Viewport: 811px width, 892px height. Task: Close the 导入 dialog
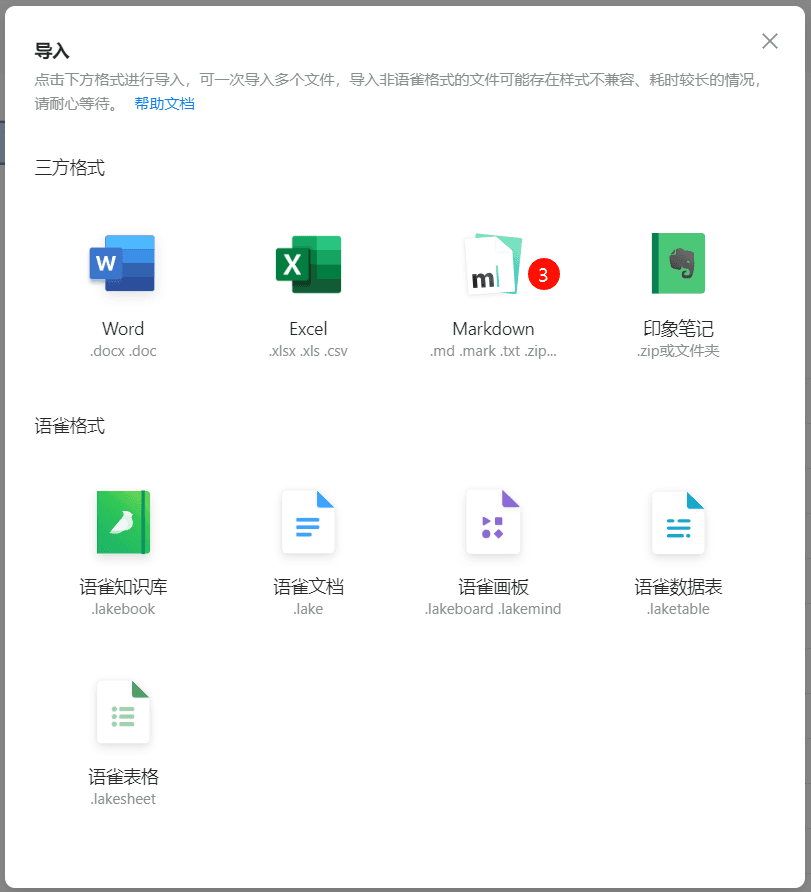(769, 41)
